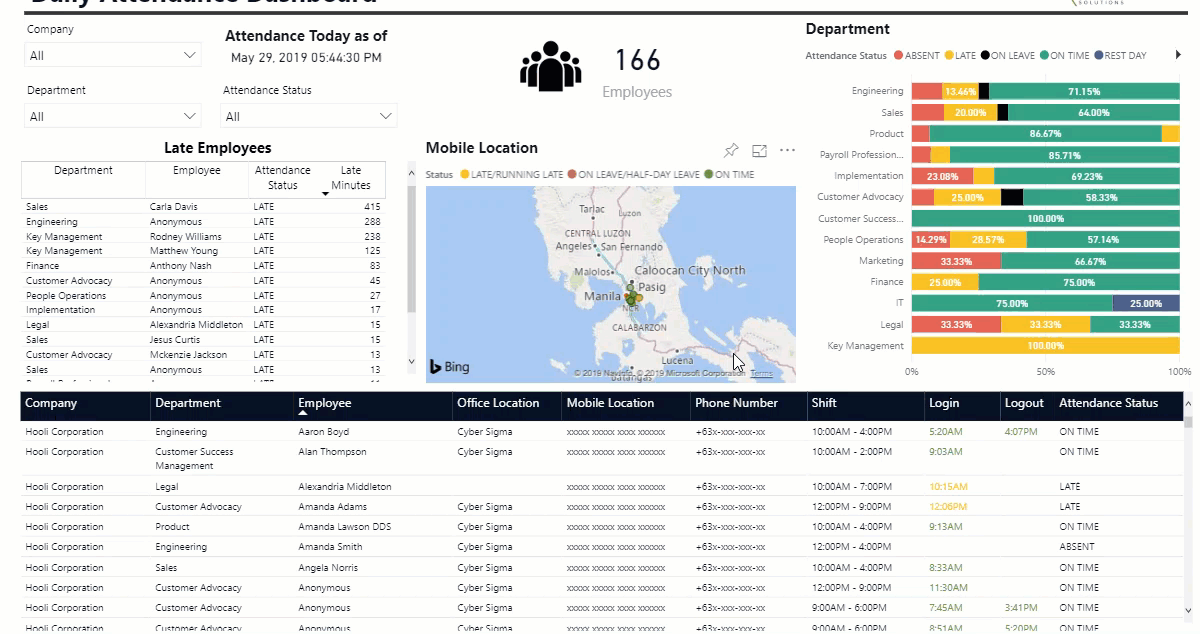Open the Attendance Status filter dropdown
The height and width of the screenshot is (634, 1200).
(x=309, y=117)
